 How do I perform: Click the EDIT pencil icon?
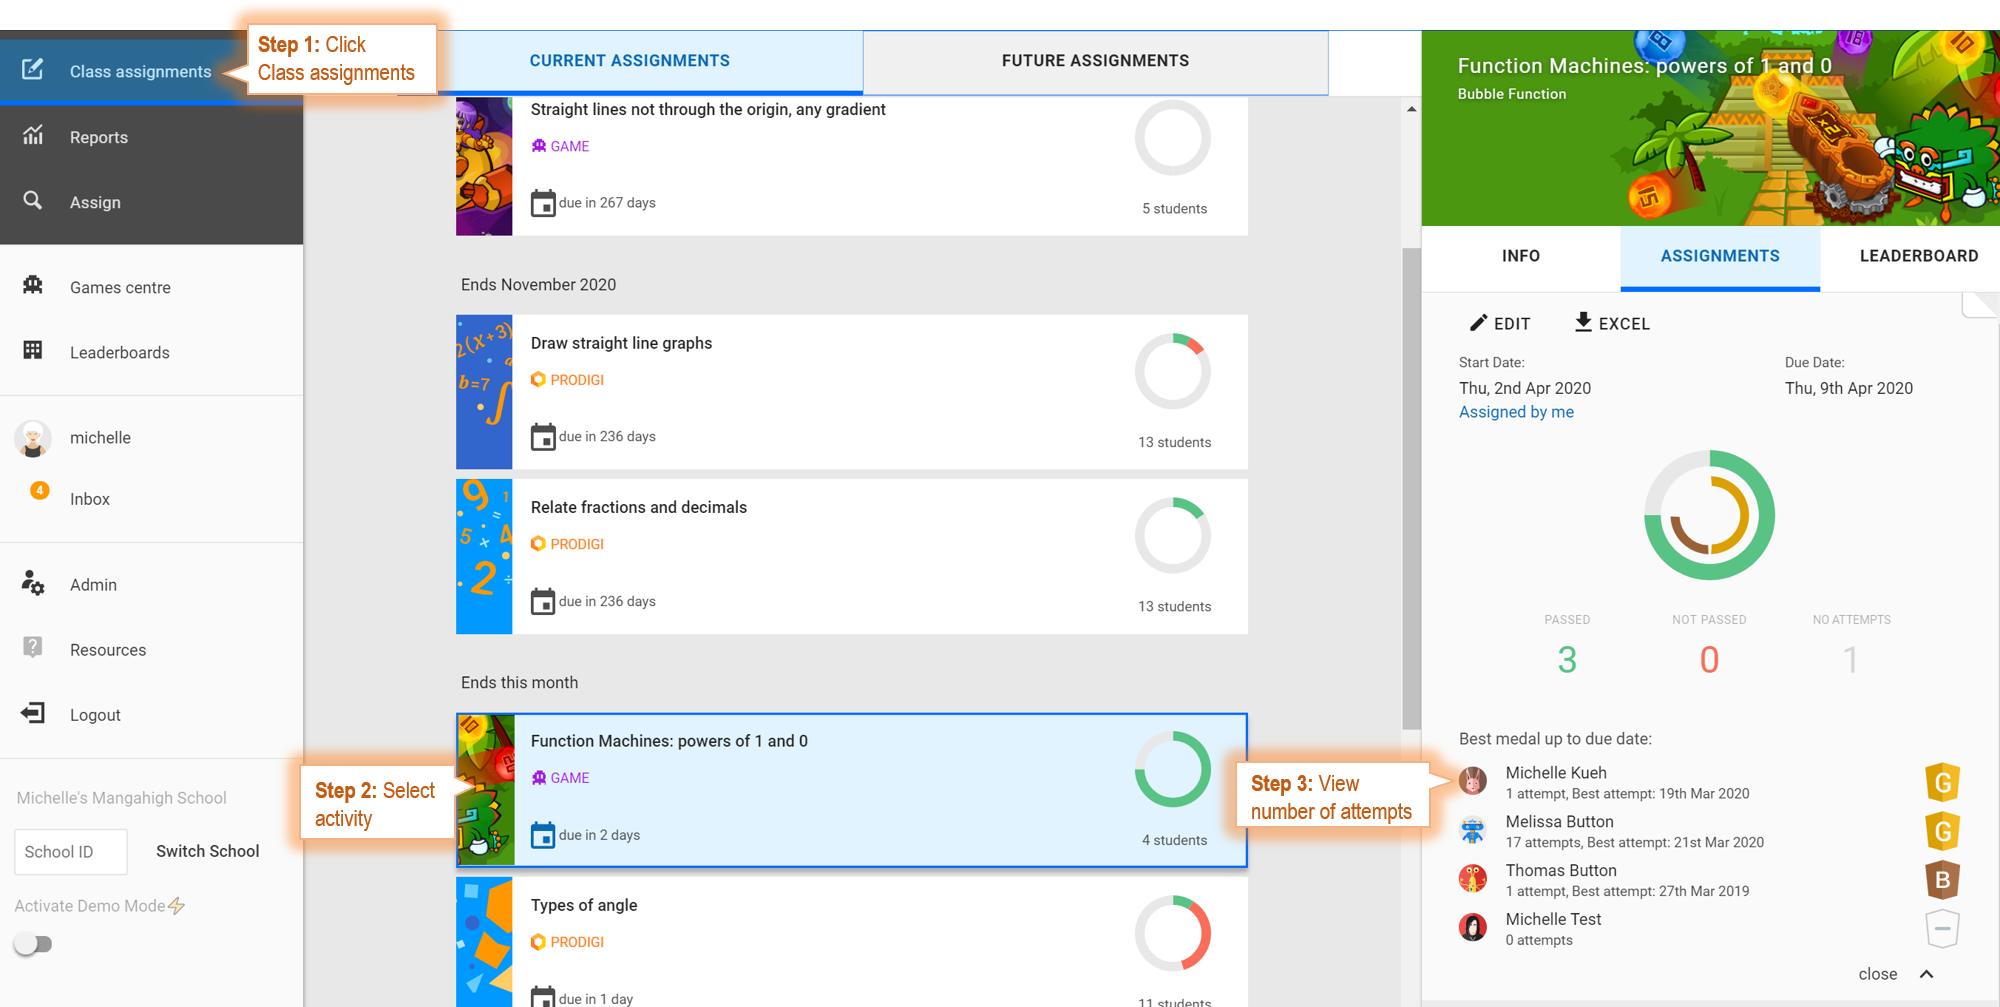[1478, 322]
